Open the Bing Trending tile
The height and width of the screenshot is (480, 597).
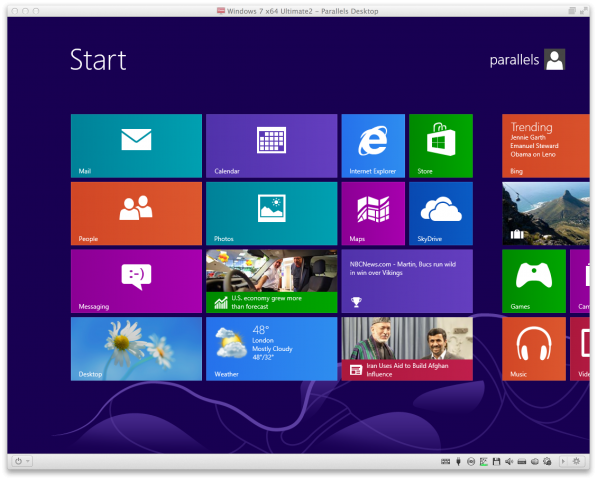click(x=546, y=146)
